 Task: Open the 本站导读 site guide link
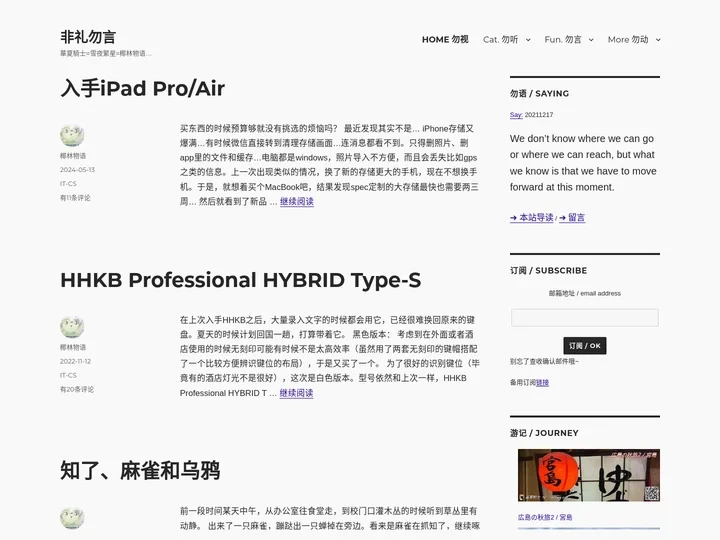coord(531,218)
